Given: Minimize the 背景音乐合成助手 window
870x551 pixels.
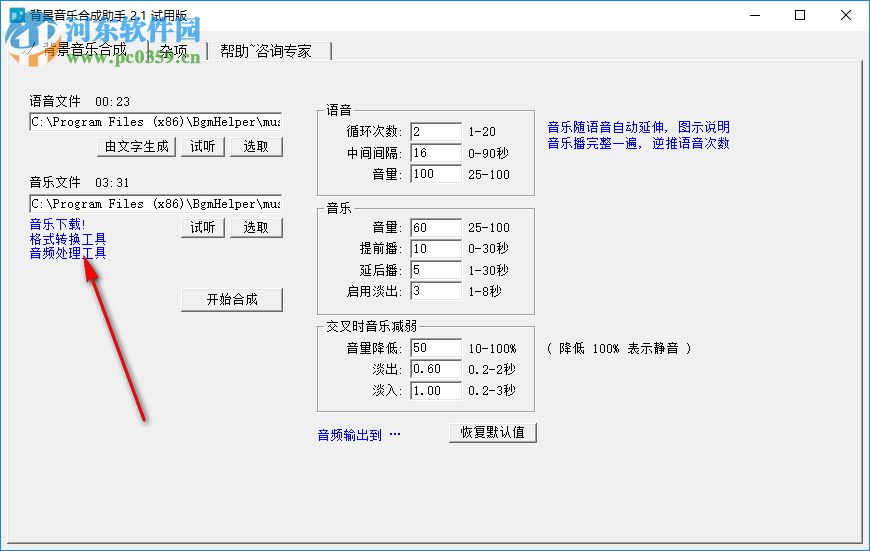Looking at the screenshot, I should 755,15.
